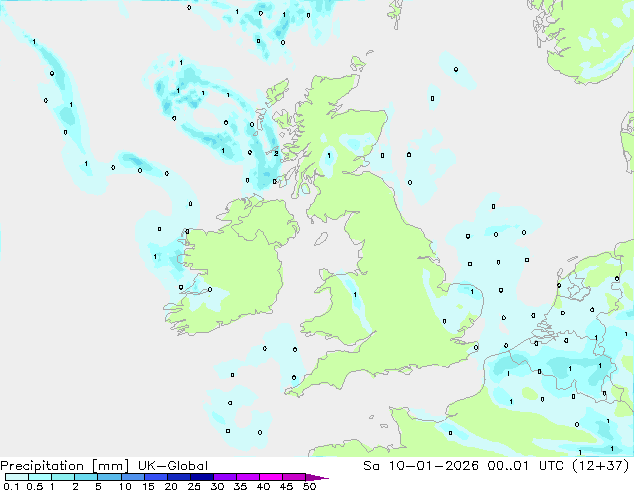The height and width of the screenshot is (490, 634).
Task: Click the '2' precipitation value west of Scotland
Action: point(276,153)
